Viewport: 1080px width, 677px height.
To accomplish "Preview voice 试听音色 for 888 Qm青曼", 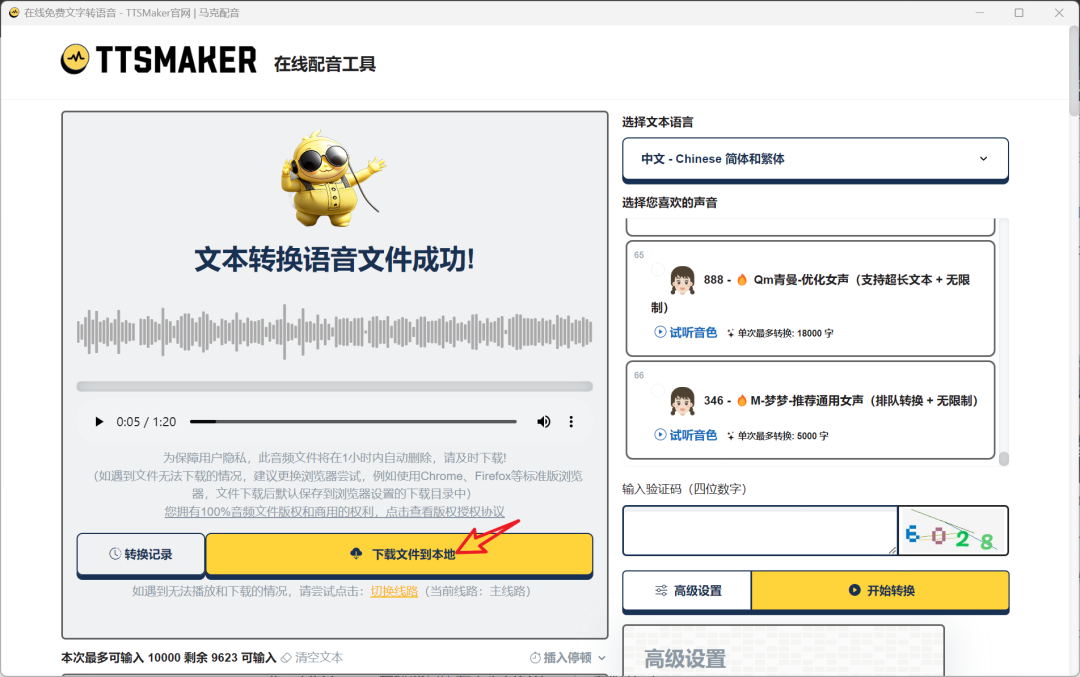I will pos(685,333).
